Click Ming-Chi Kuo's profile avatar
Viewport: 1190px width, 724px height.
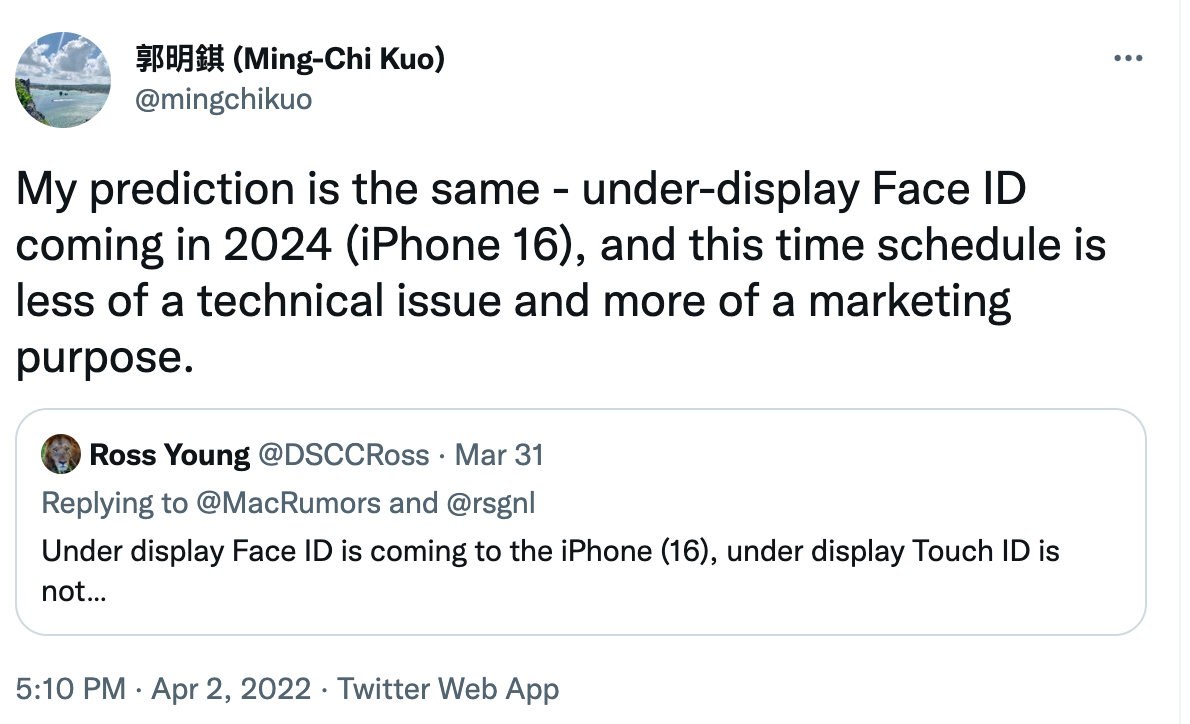[62, 80]
